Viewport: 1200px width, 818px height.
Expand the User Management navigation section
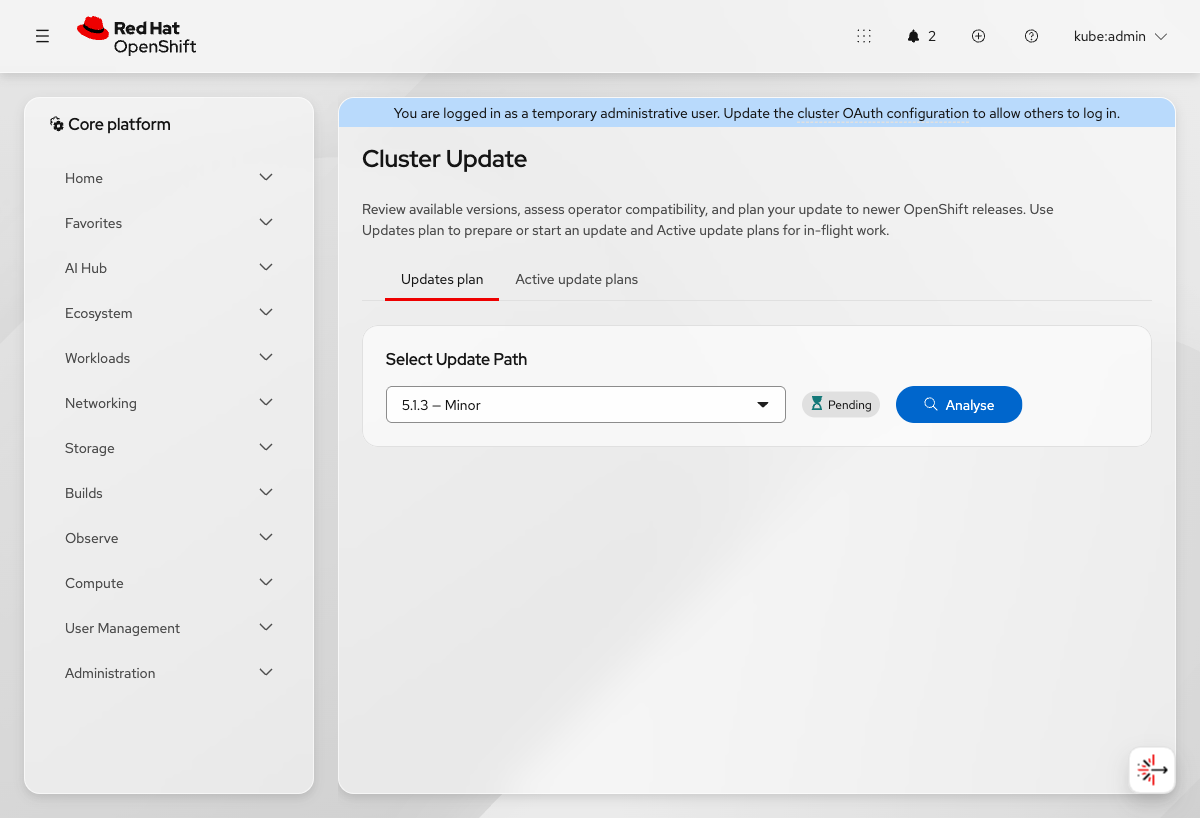click(169, 628)
